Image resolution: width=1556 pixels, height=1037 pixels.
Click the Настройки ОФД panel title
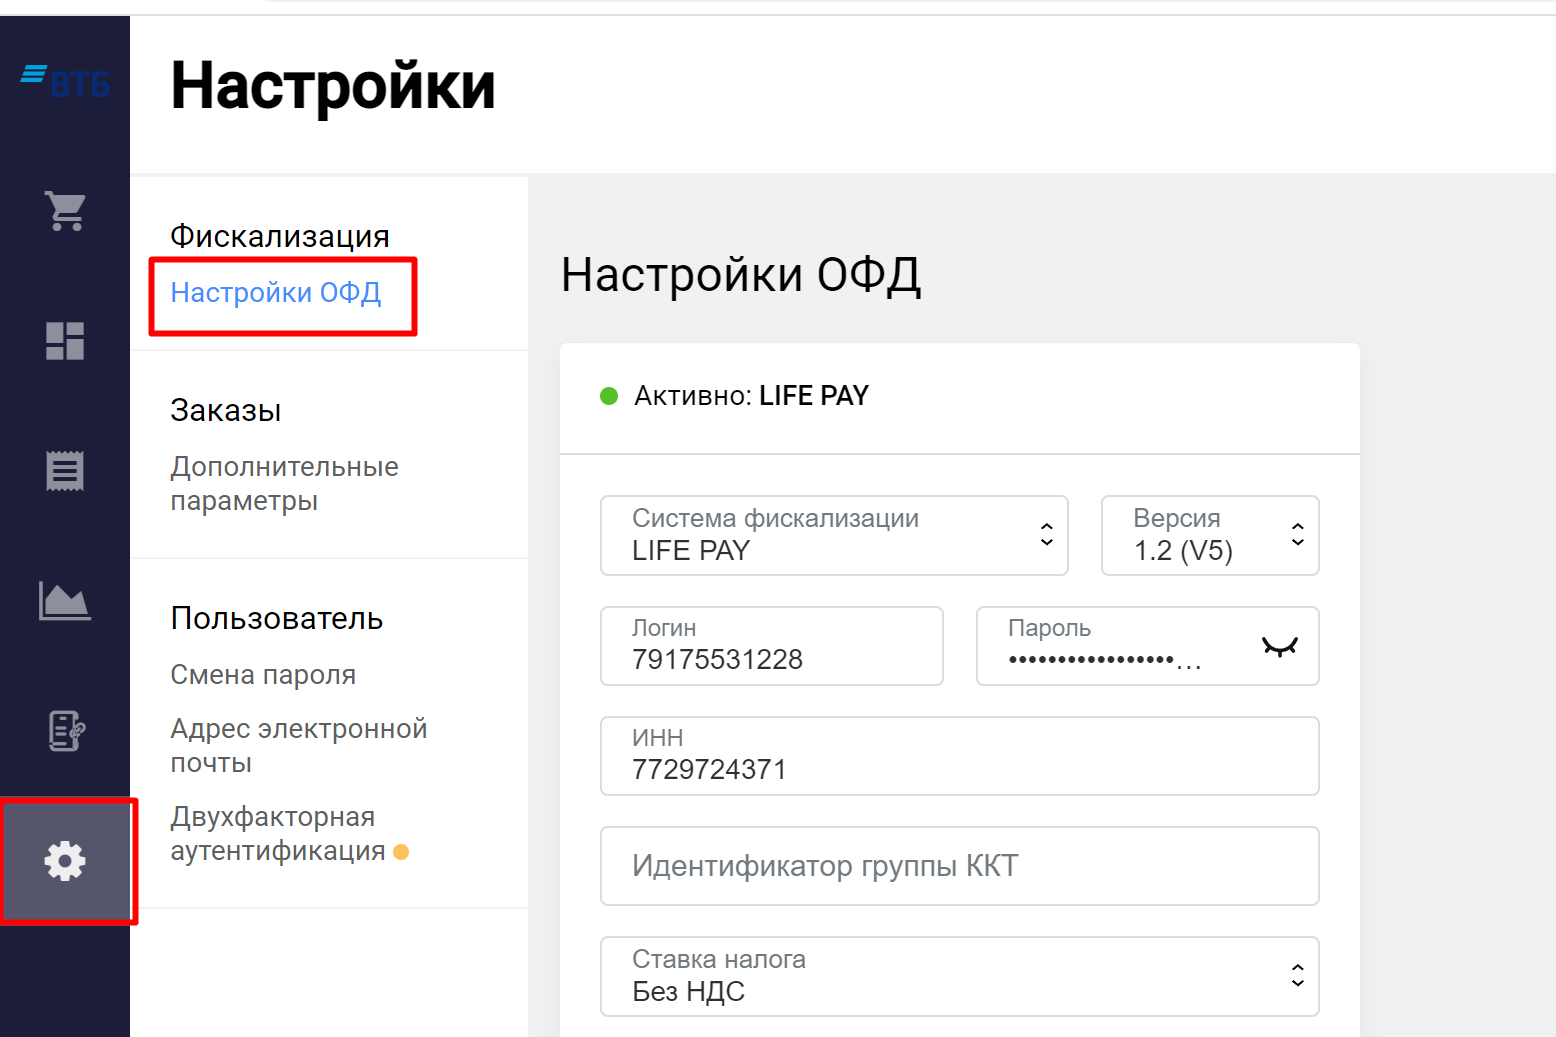[741, 274]
